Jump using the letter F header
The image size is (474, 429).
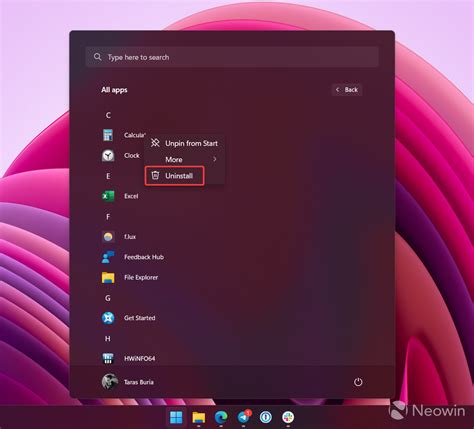(108, 217)
